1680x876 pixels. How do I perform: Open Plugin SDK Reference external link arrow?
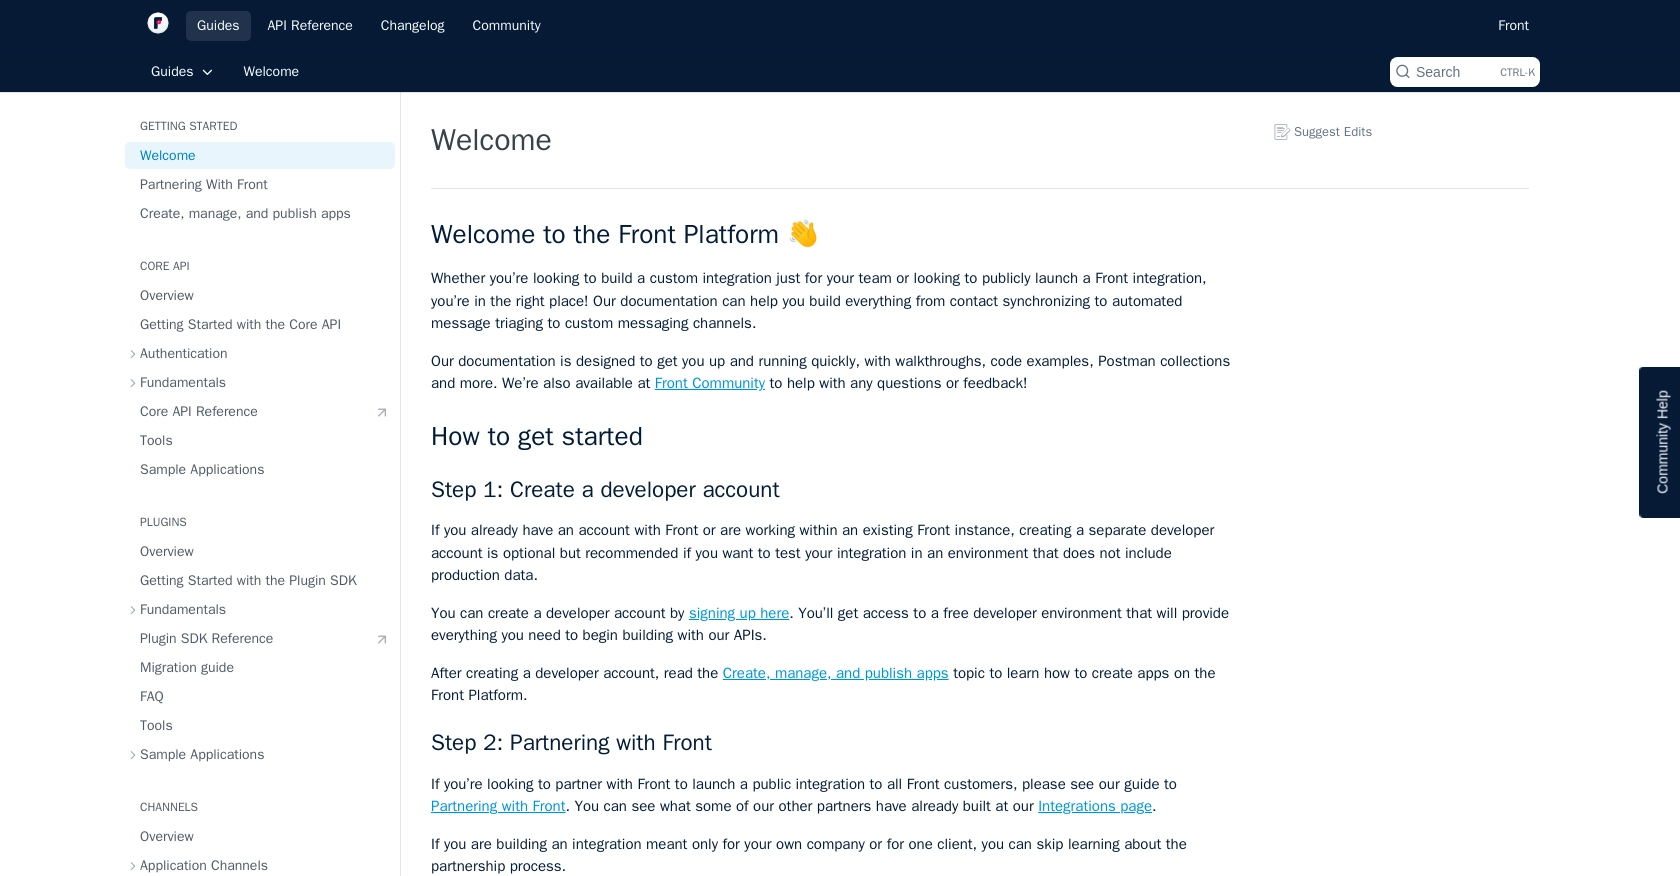coord(381,639)
